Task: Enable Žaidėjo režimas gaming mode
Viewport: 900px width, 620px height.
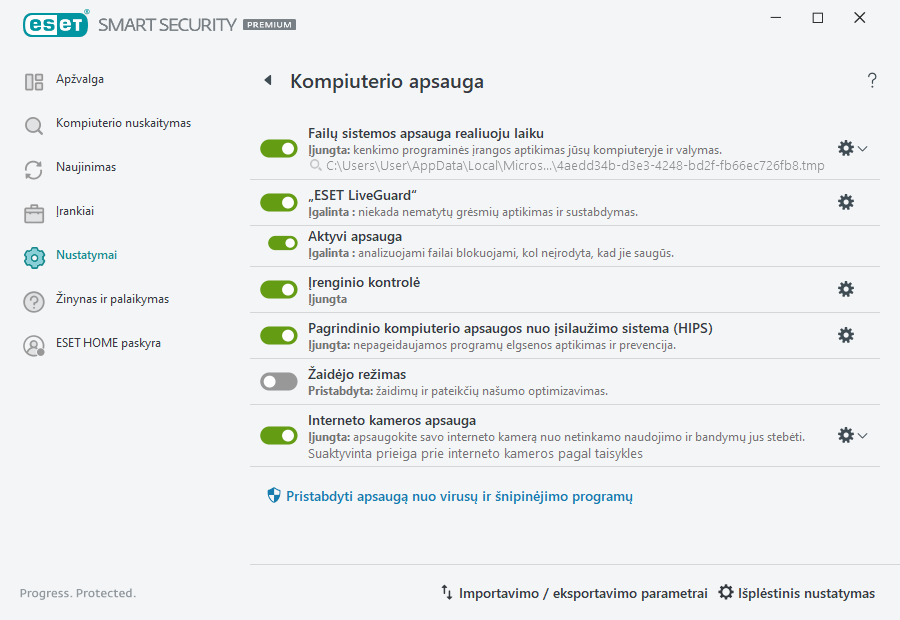Action: (278, 381)
